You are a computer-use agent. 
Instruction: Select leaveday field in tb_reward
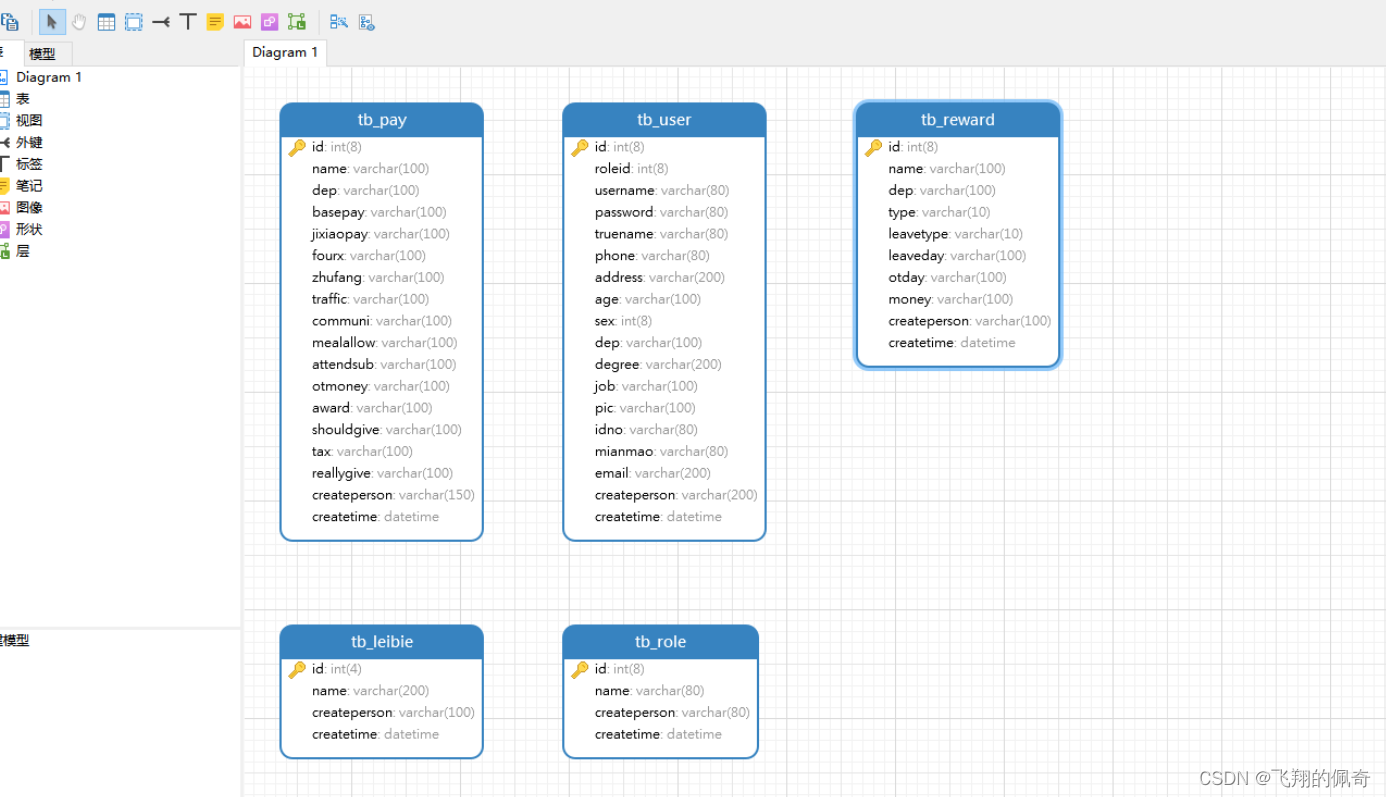coord(958,256)
